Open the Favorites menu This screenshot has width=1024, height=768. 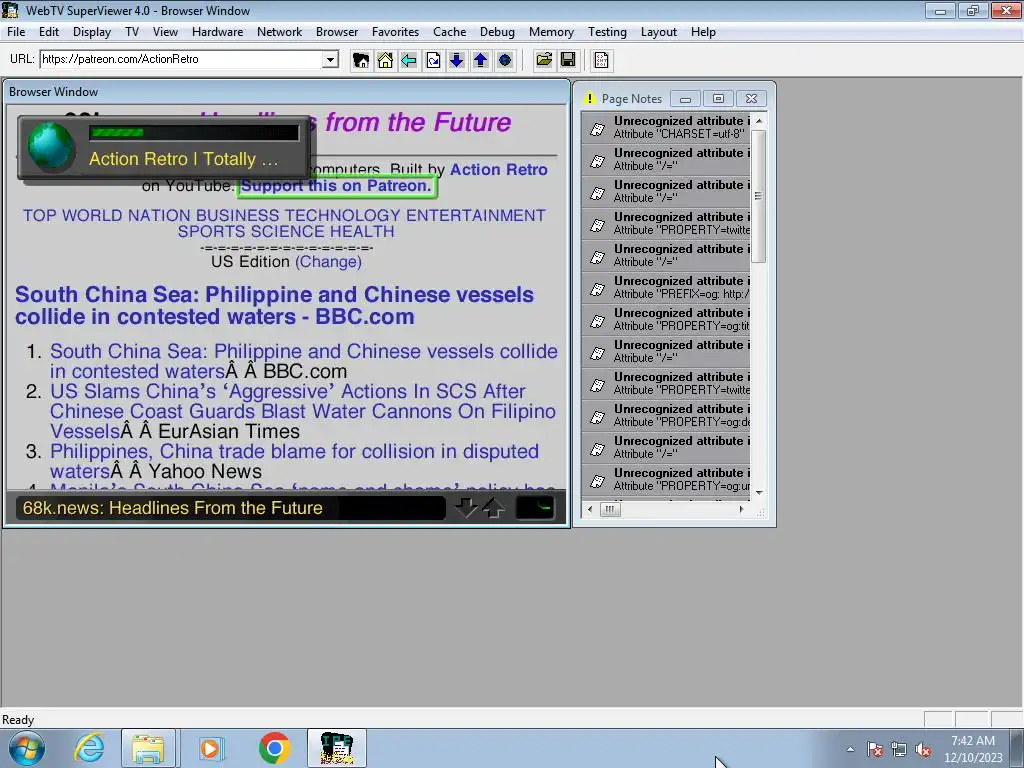[x=395, y=32]
